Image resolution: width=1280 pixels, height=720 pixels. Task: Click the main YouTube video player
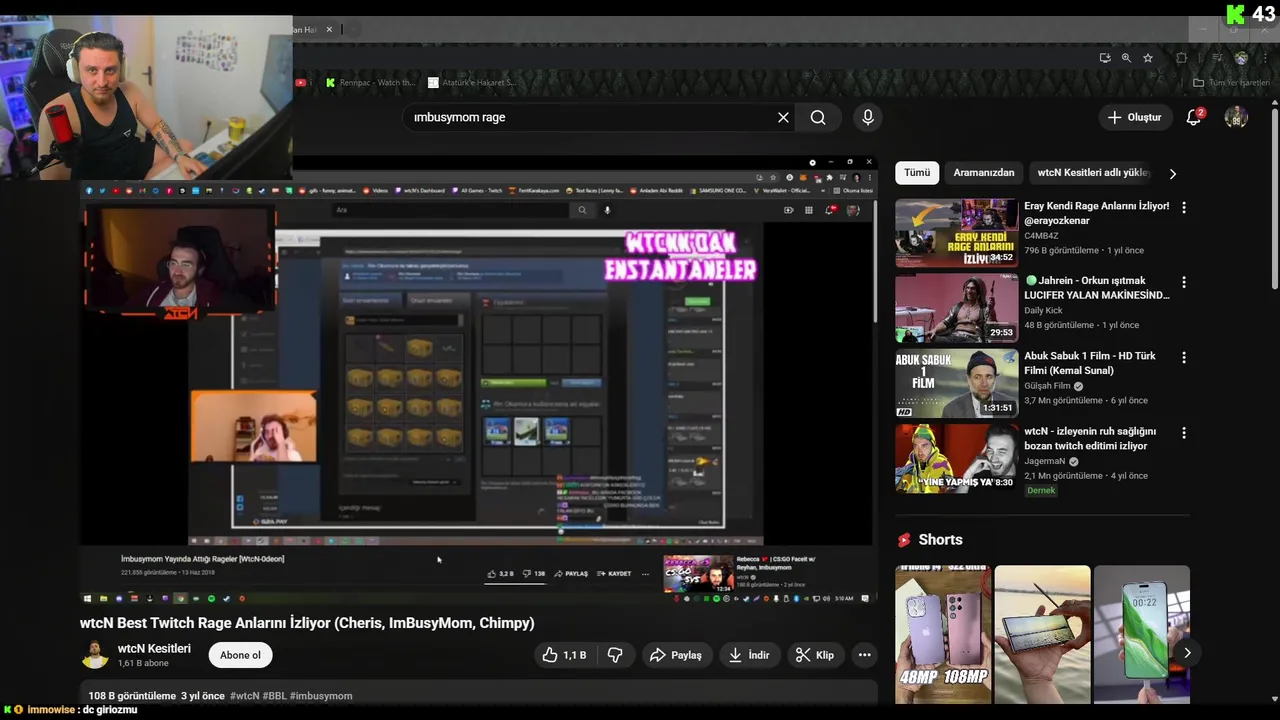click(479, 379)
